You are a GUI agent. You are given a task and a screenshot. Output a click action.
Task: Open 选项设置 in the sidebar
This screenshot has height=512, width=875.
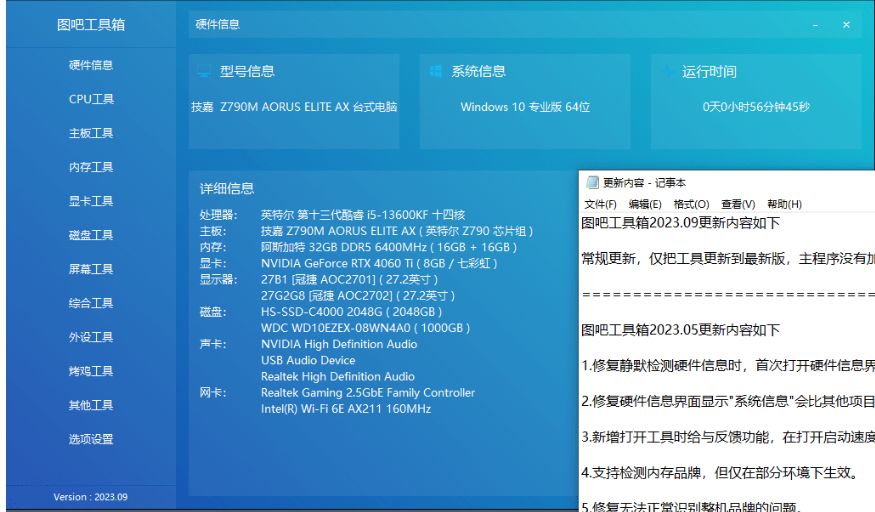point(91,439)
